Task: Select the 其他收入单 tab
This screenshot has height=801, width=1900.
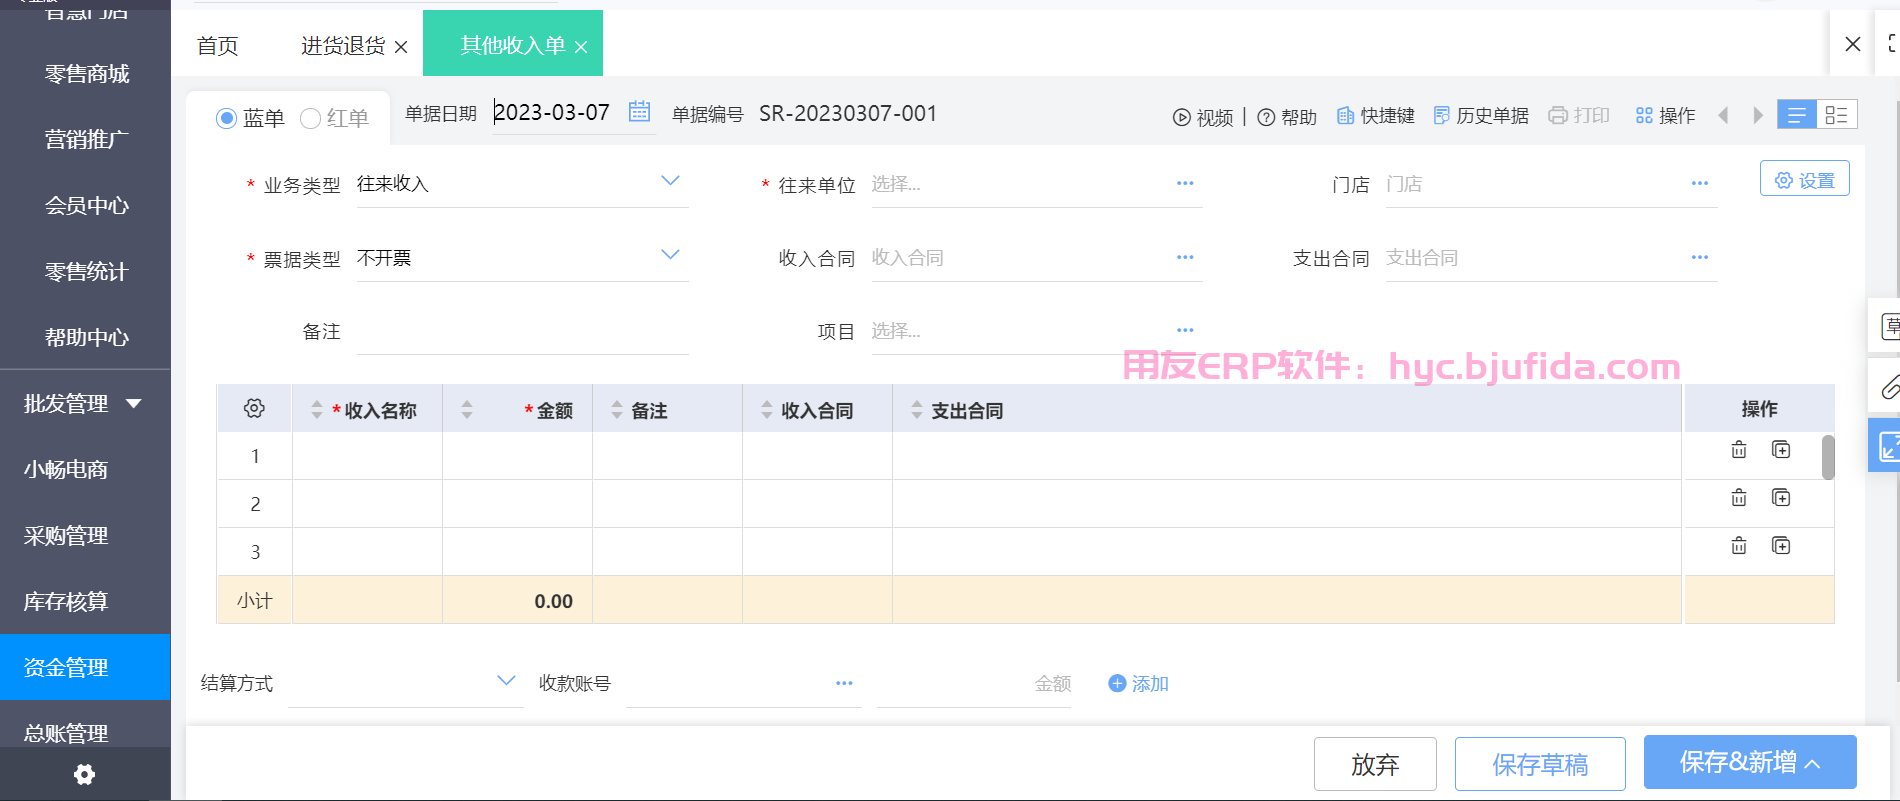Action: 512,45
